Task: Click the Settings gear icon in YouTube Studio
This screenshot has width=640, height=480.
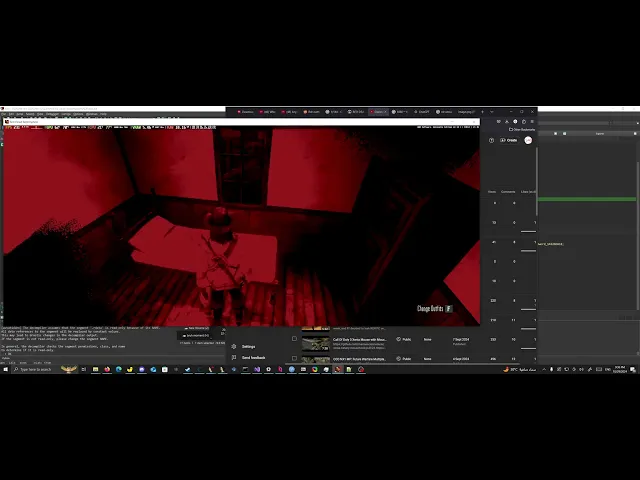Action: (233, 347)
